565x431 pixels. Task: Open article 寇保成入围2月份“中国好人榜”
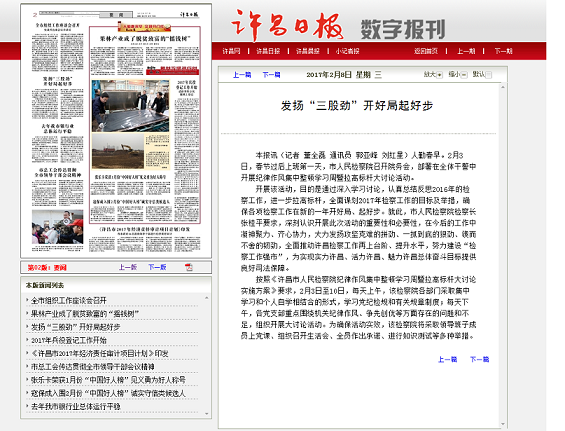pyautogui.click(x=108, y=393)
